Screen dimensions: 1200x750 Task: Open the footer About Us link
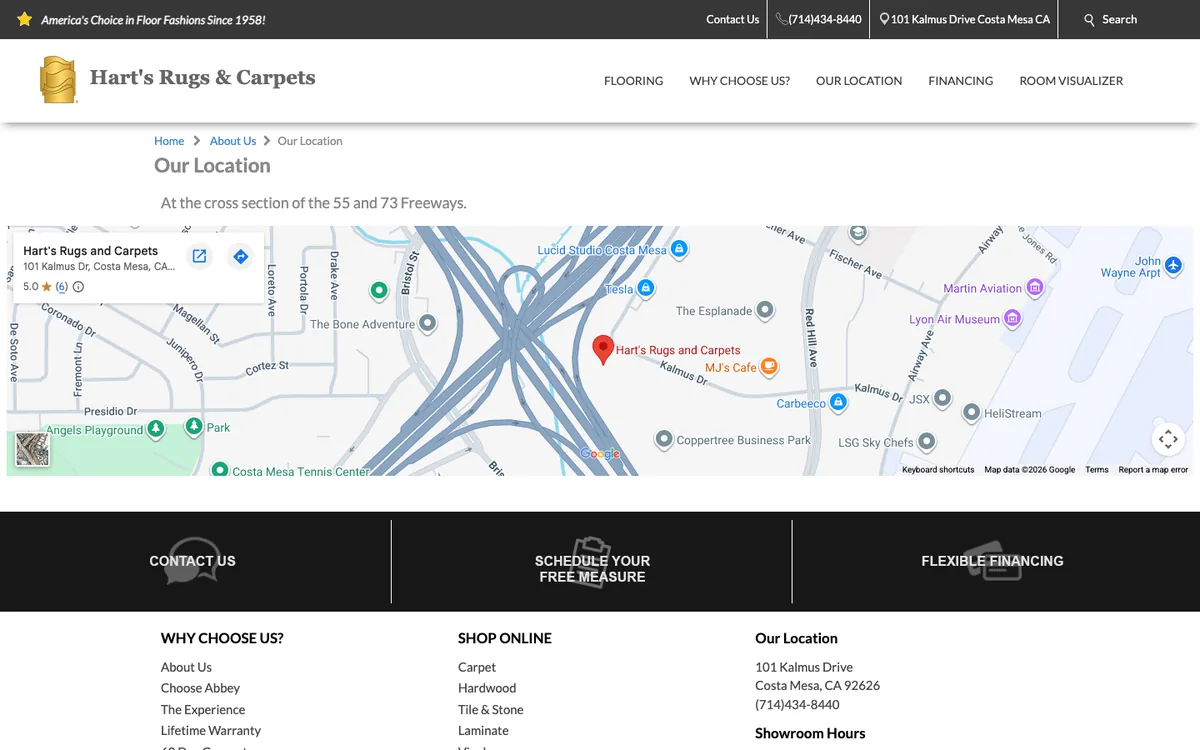[x=186, y=667]
